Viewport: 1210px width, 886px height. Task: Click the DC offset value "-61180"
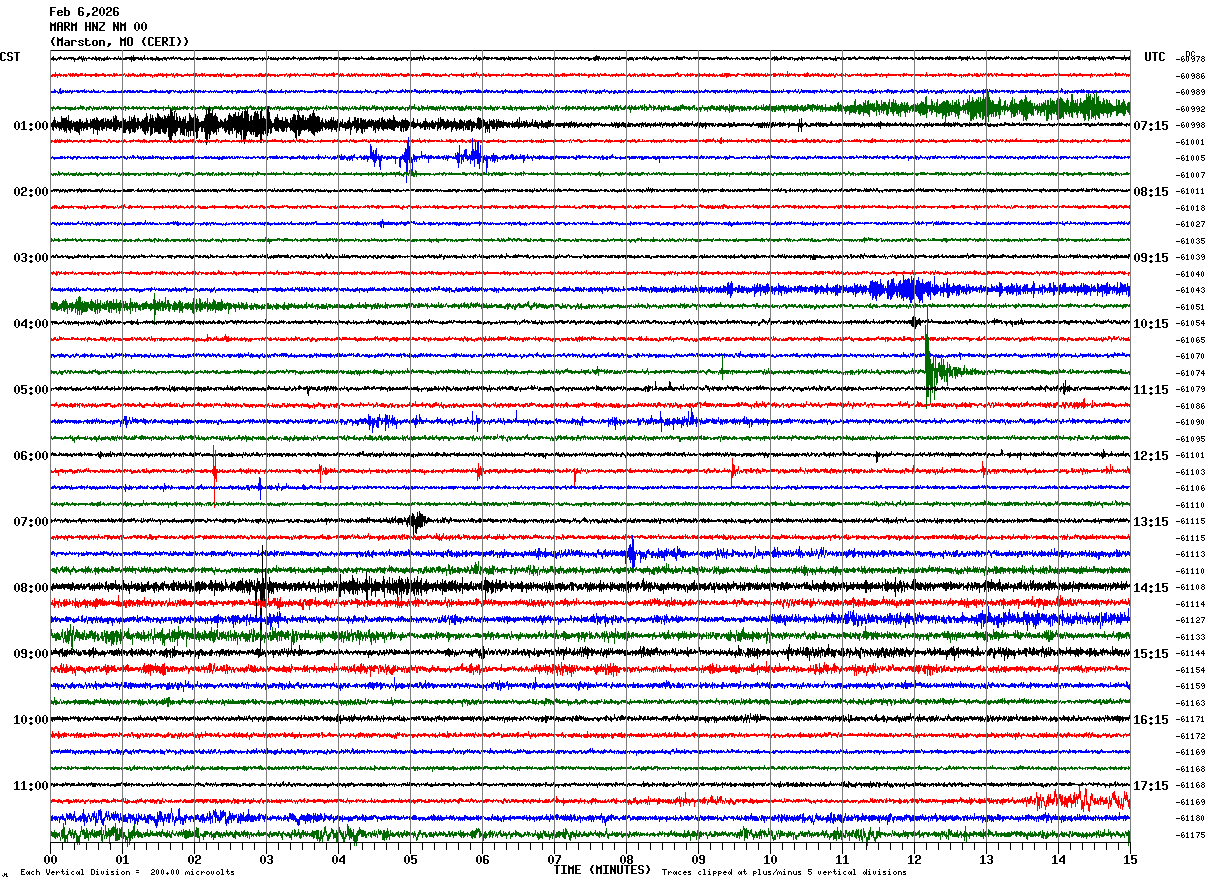pos(1191,818)
